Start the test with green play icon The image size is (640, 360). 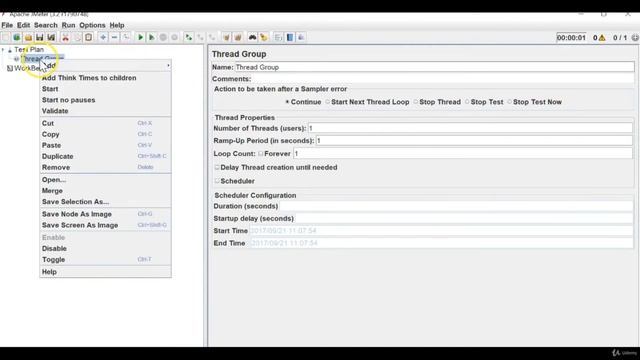(x=140, y=38)
